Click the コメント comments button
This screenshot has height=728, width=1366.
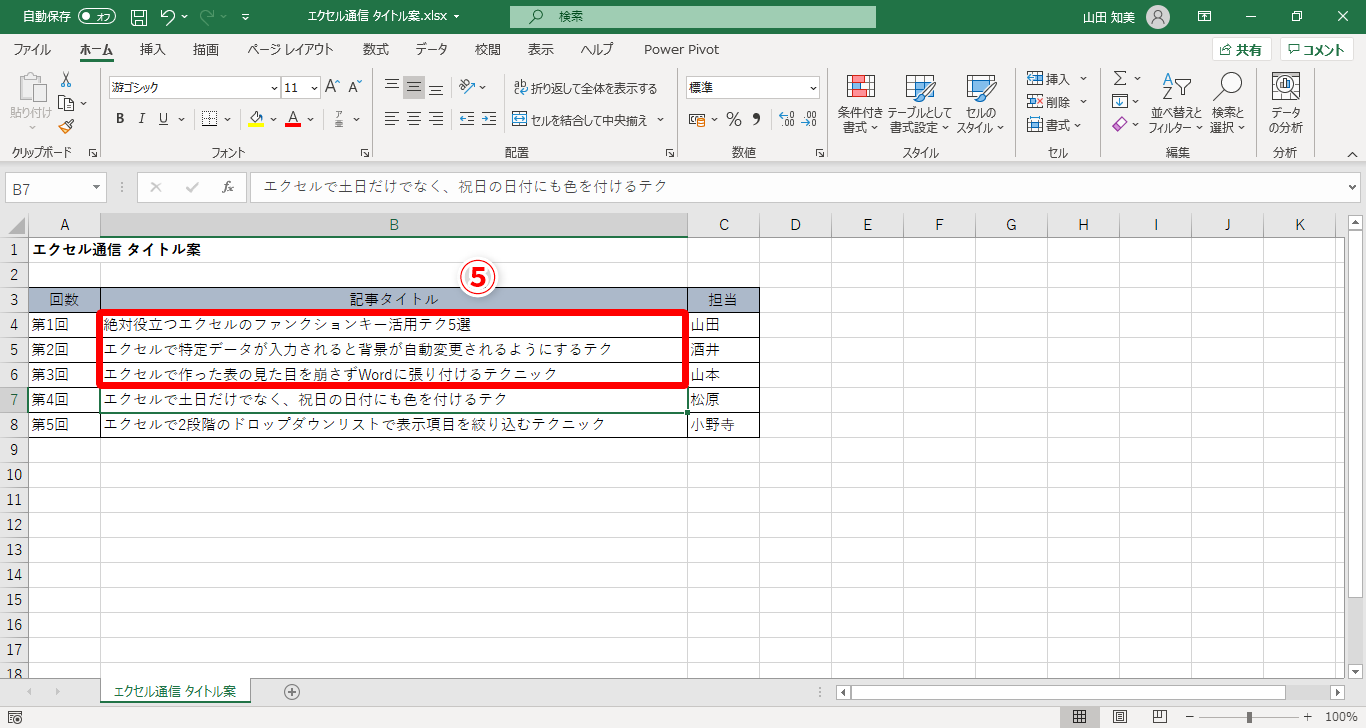[1317, 50]
